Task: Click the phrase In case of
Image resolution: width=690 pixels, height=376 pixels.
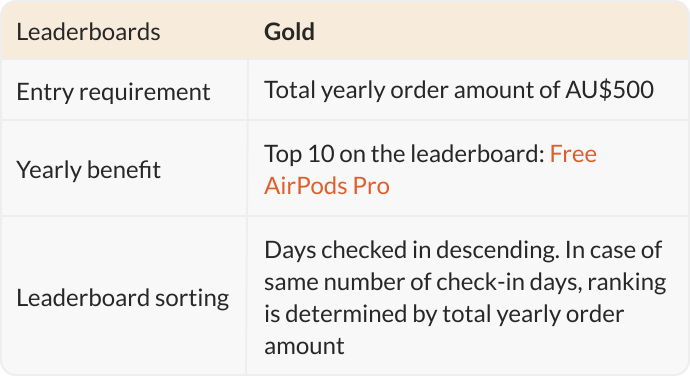Action: point(613,250)
